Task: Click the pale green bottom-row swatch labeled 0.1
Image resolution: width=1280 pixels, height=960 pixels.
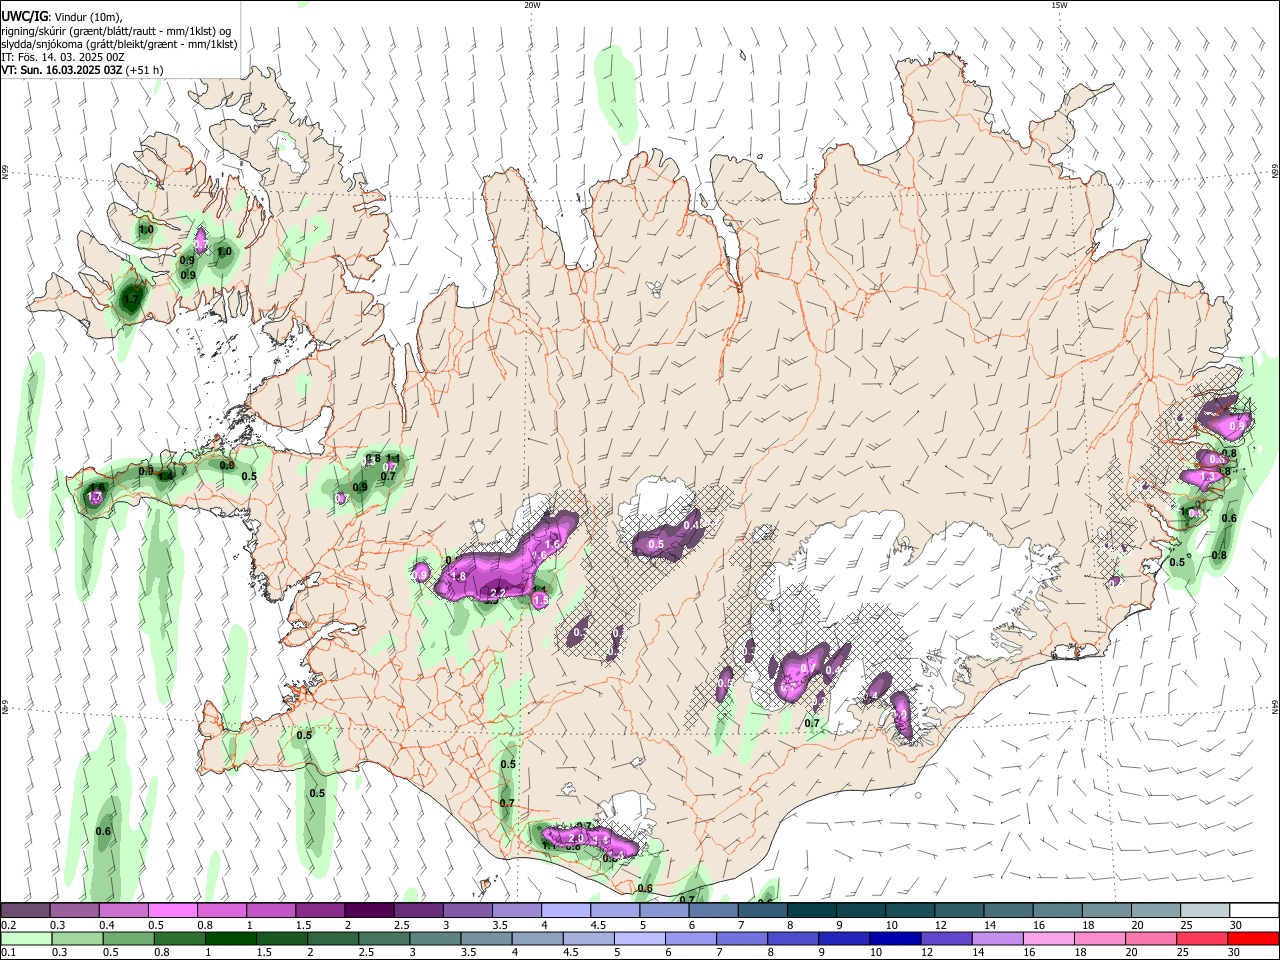Action: (26, 938)
